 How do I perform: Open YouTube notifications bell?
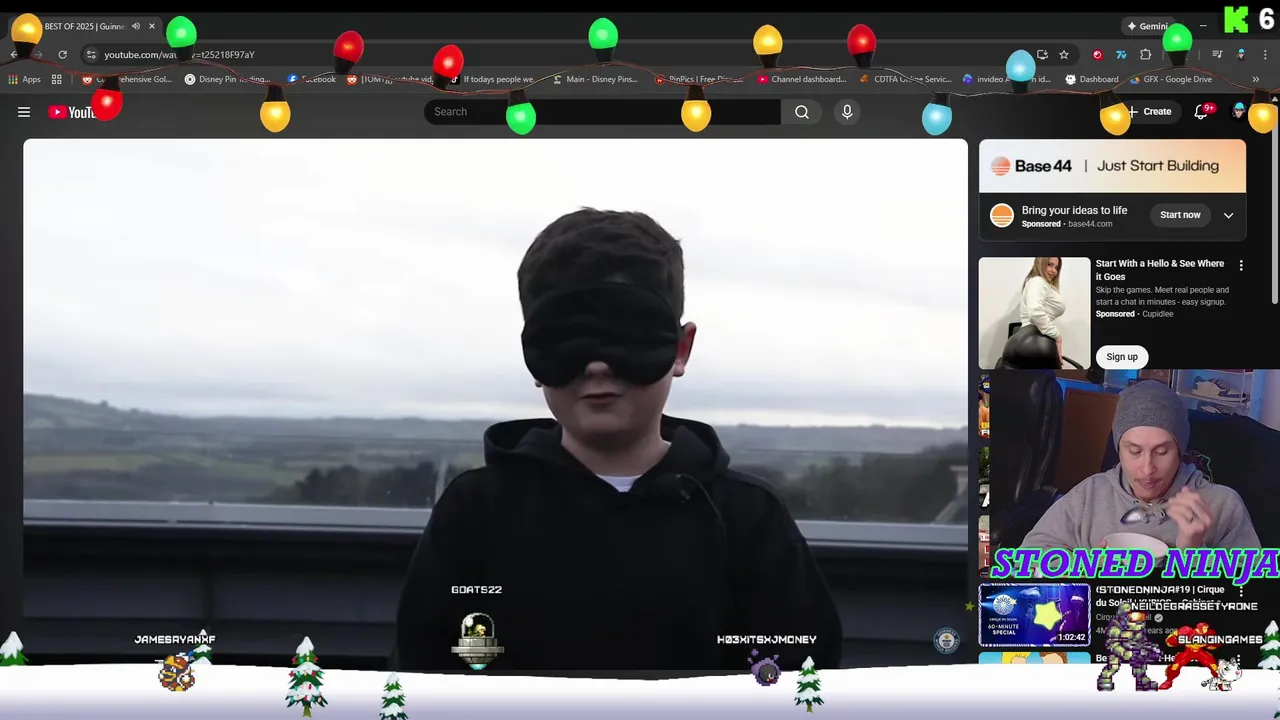click(x=1202, y=112)
